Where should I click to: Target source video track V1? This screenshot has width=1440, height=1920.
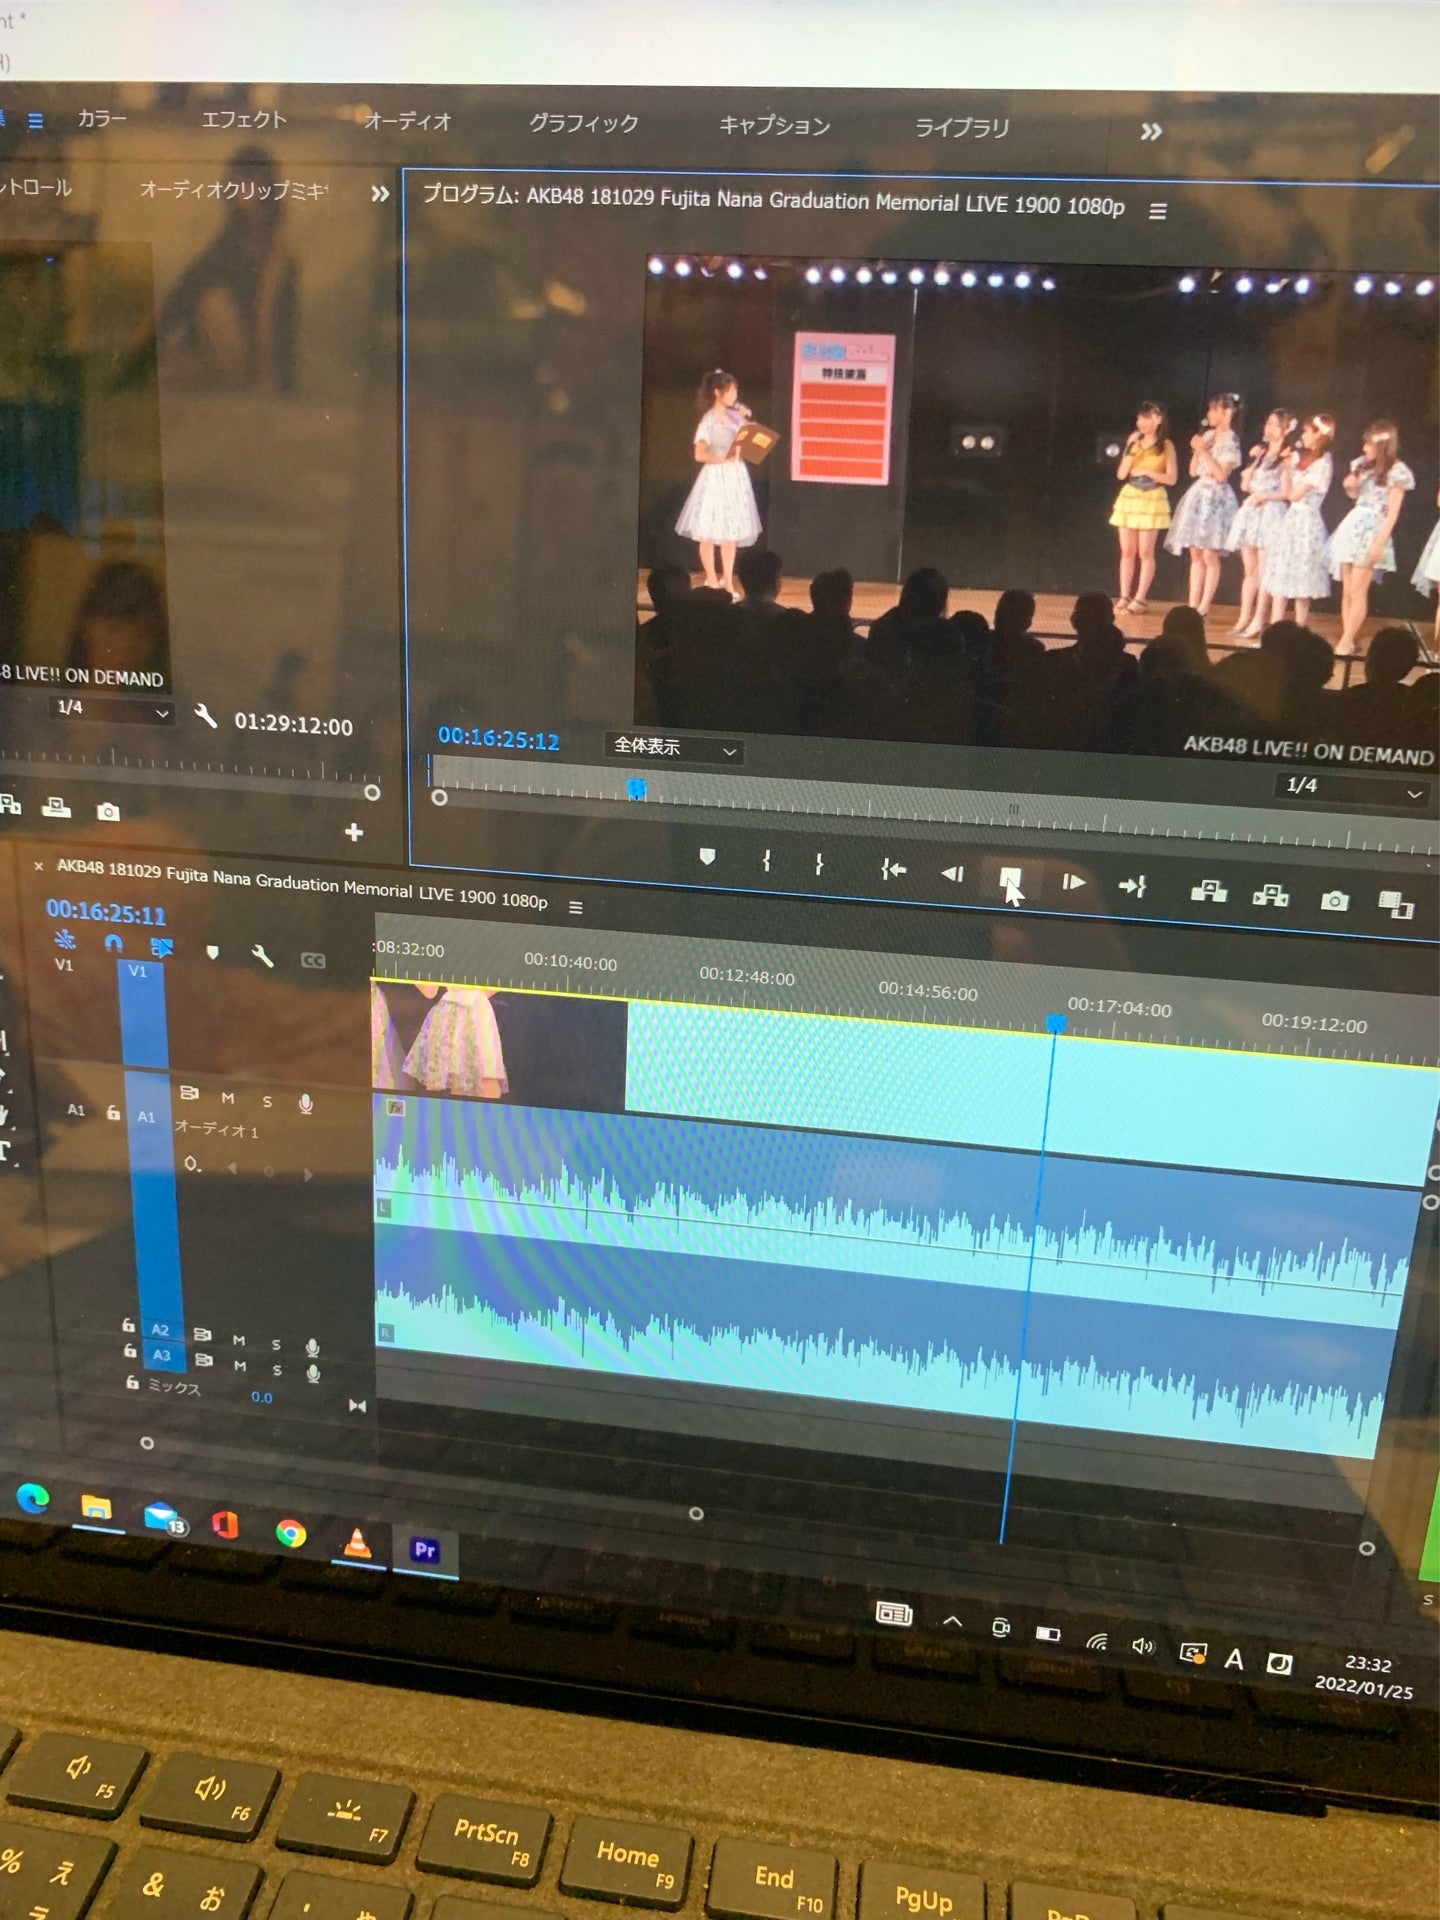64,965
